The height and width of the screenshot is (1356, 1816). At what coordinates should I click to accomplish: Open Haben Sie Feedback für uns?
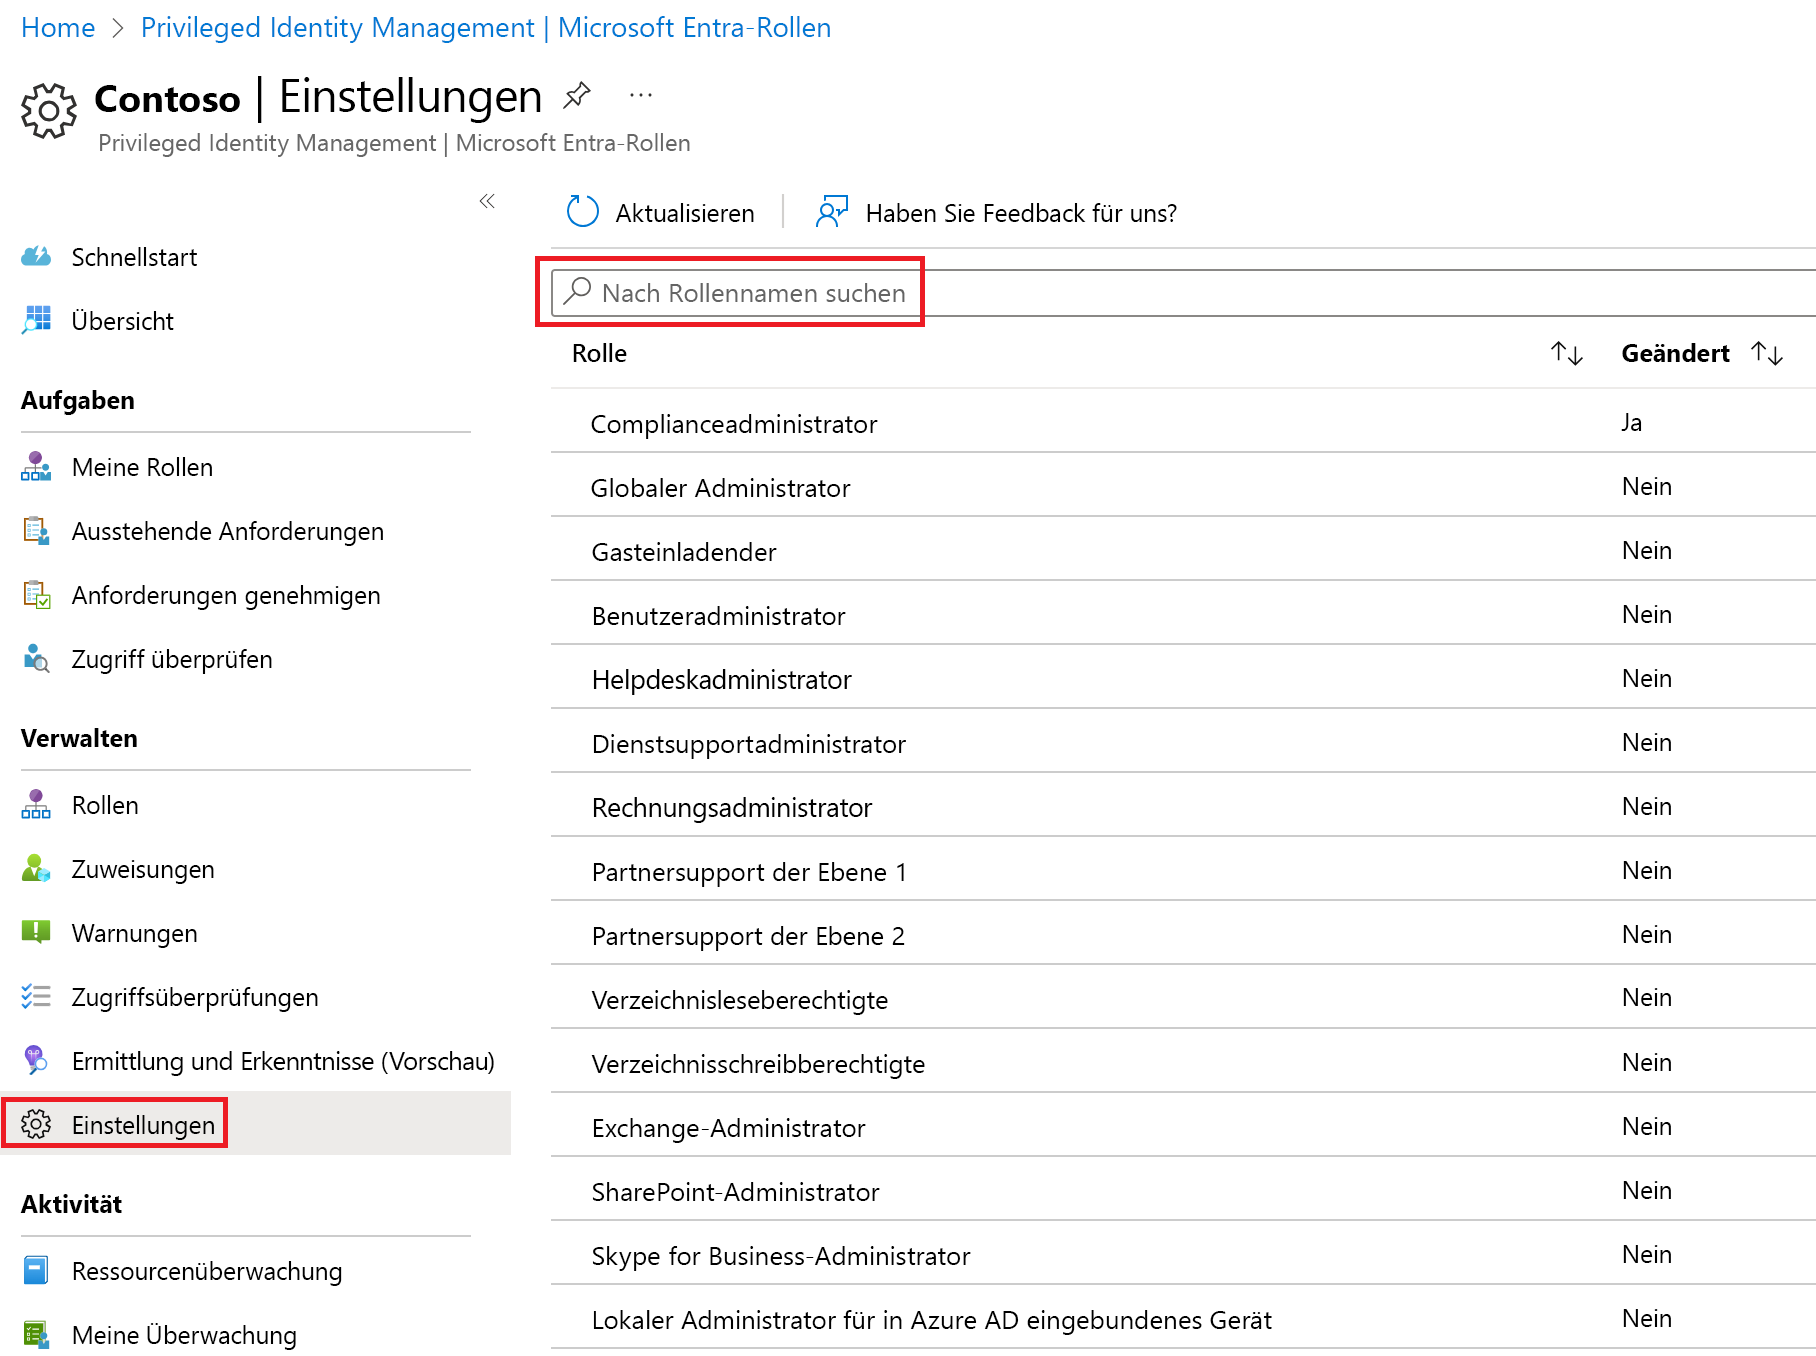tap(1021, 213)
